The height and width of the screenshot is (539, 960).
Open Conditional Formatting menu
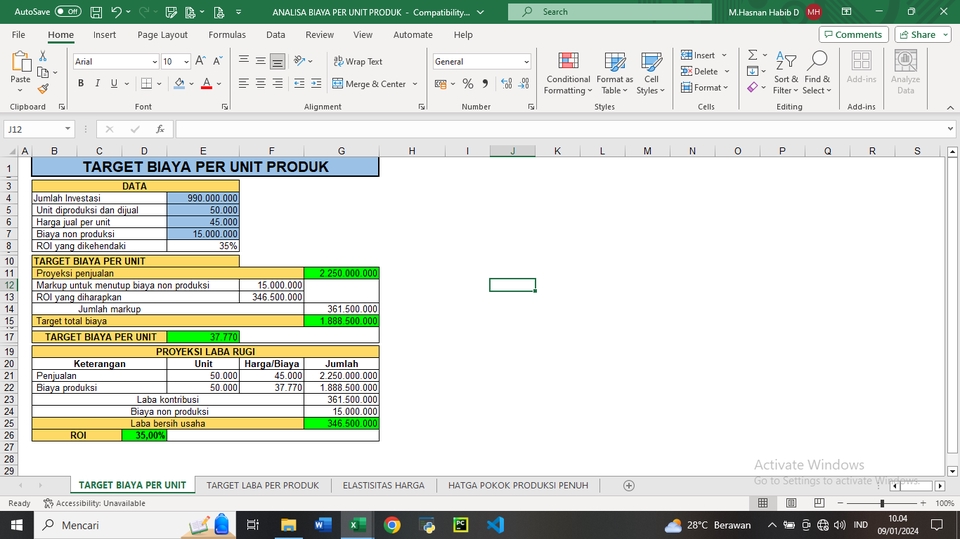tap(568, 74)
